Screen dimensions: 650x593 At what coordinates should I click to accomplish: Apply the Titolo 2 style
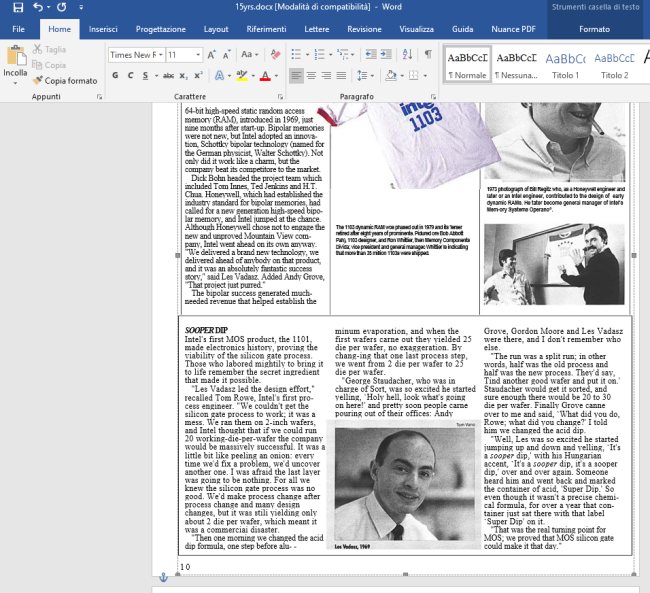(x=615, y=65)
